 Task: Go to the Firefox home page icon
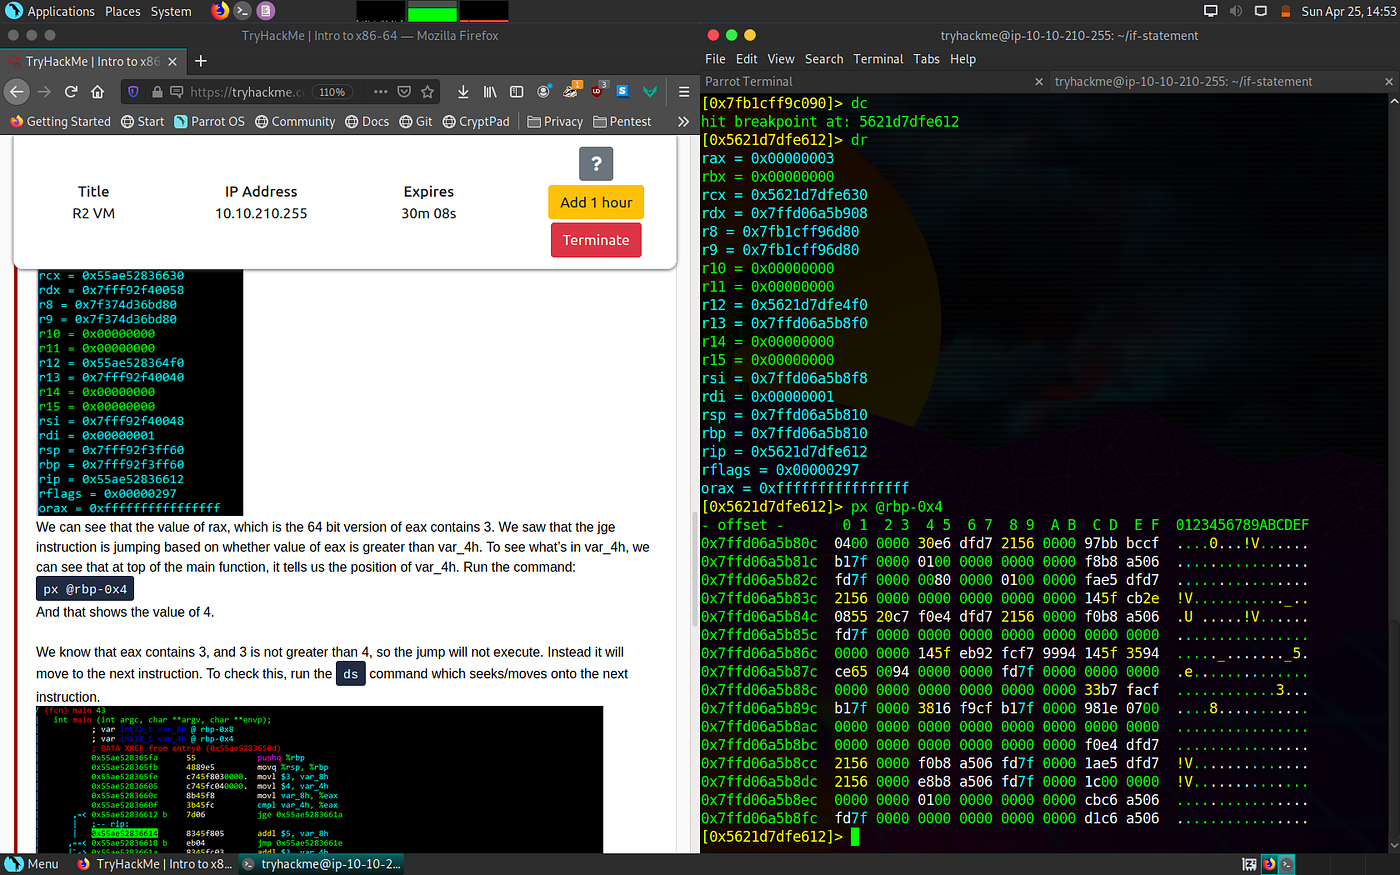click(97, 92)
